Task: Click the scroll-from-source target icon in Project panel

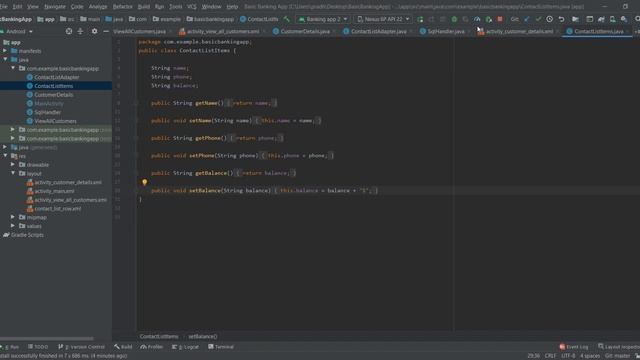Action: pyautogui.click(x=69, y=31)
